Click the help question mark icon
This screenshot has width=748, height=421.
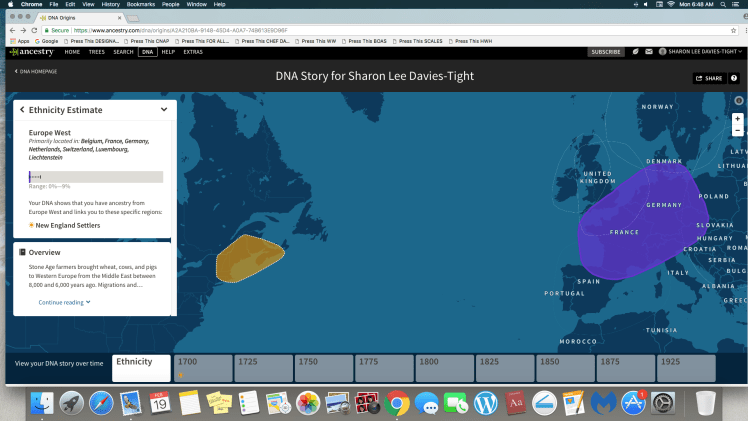coord(734,78)
